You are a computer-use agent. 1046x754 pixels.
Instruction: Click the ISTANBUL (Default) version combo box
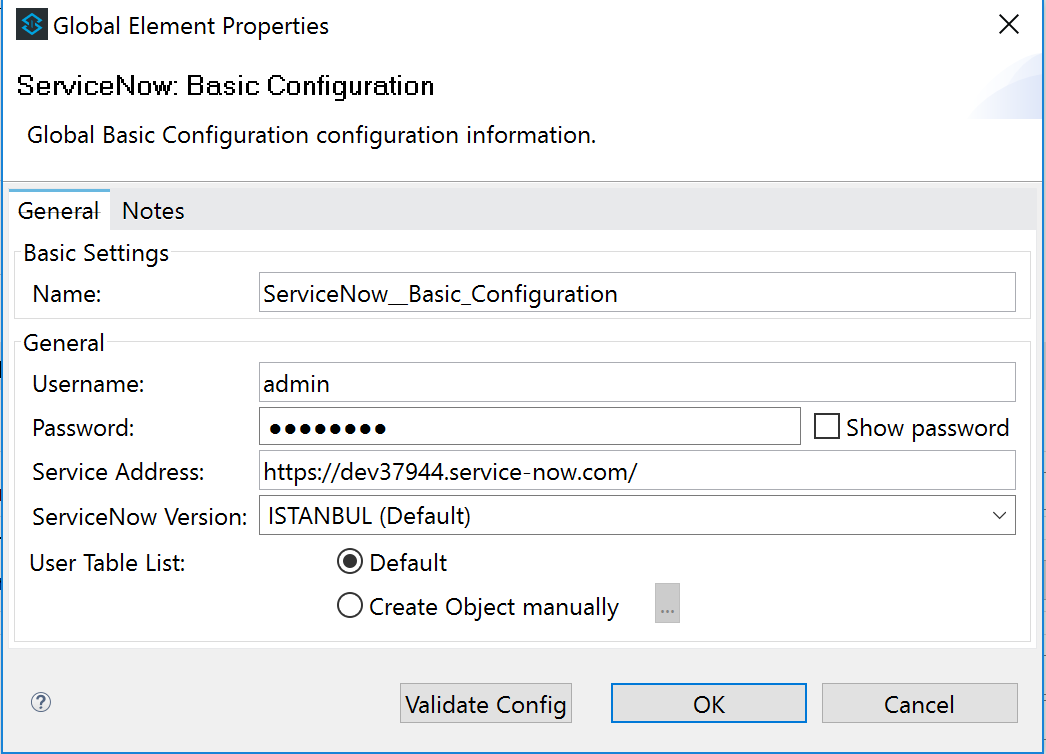(620, 516)
